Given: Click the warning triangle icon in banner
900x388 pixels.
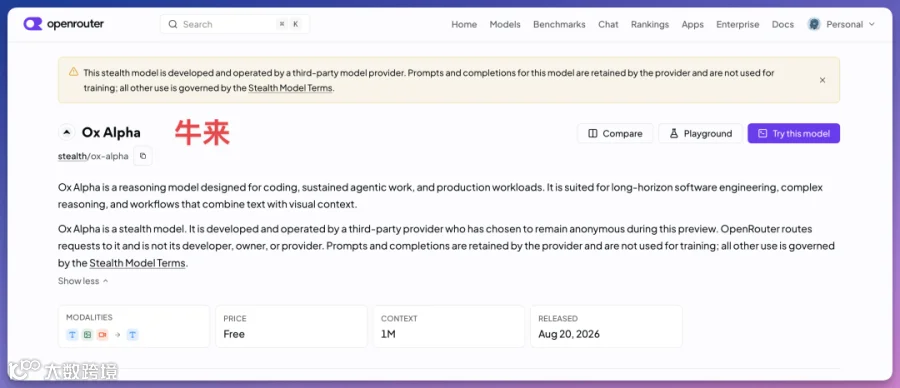Looking at the screenshot, I should click(73, 72).
